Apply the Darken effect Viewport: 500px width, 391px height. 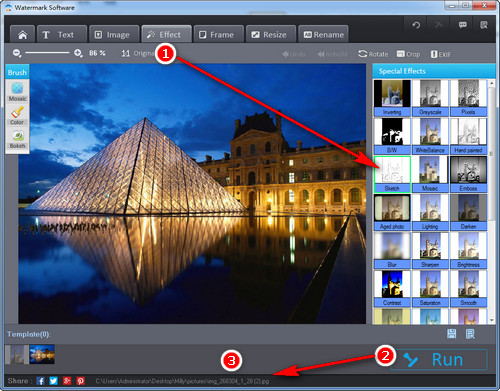[x=468, y=212]
